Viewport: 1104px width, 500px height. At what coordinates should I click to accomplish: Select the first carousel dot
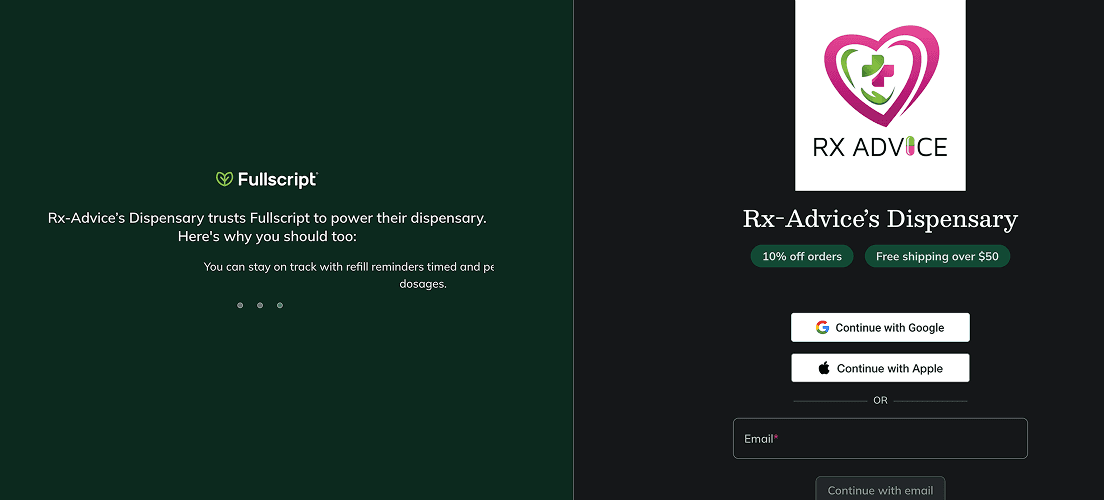tap(240, 305)
